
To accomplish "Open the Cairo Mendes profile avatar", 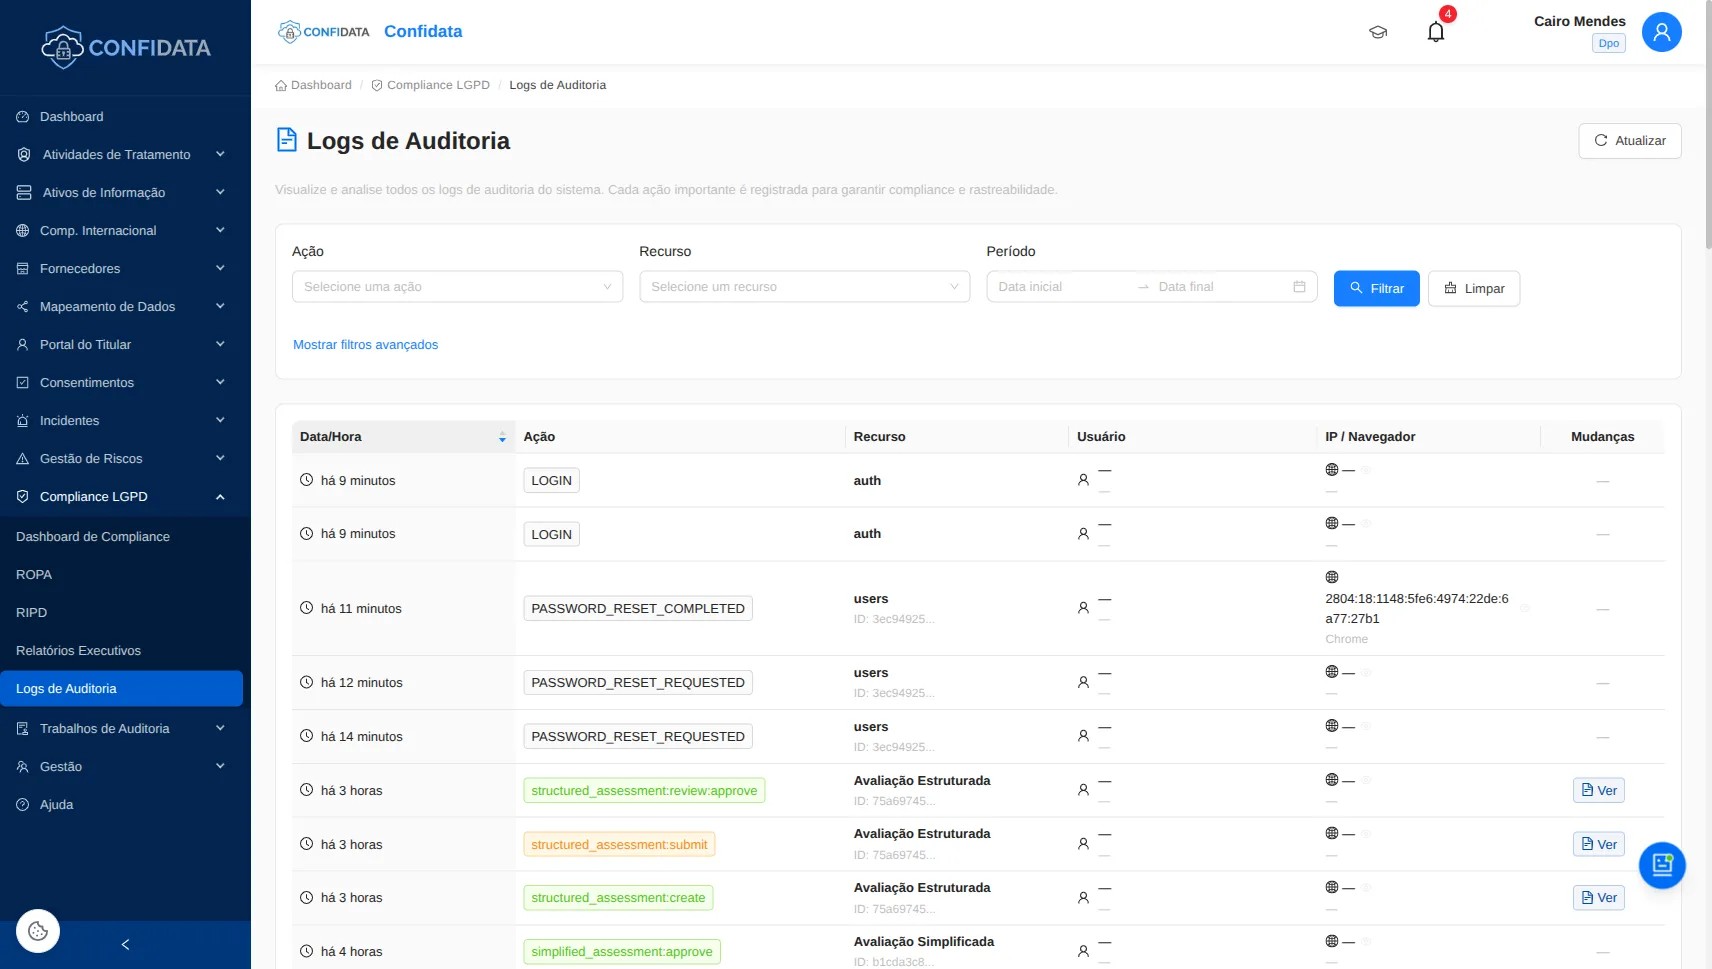I will (x=1661, y=32).
